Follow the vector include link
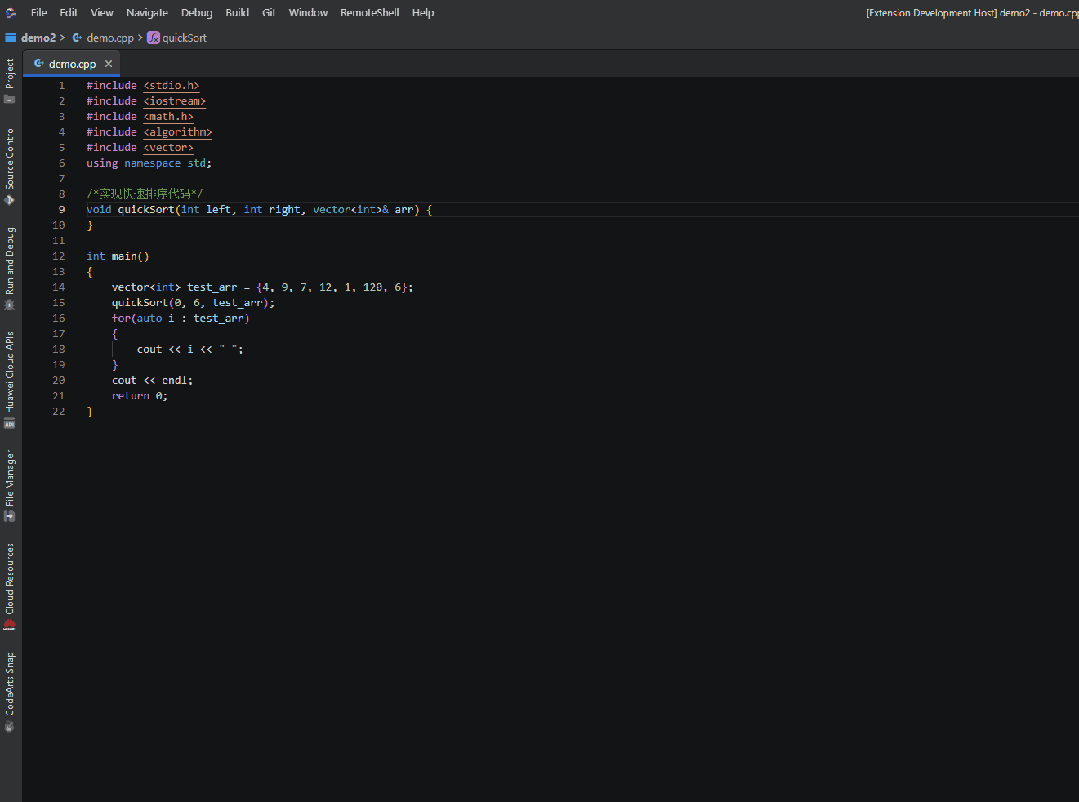The height and width of the screenshot is (802, 1079). (169, 147)
